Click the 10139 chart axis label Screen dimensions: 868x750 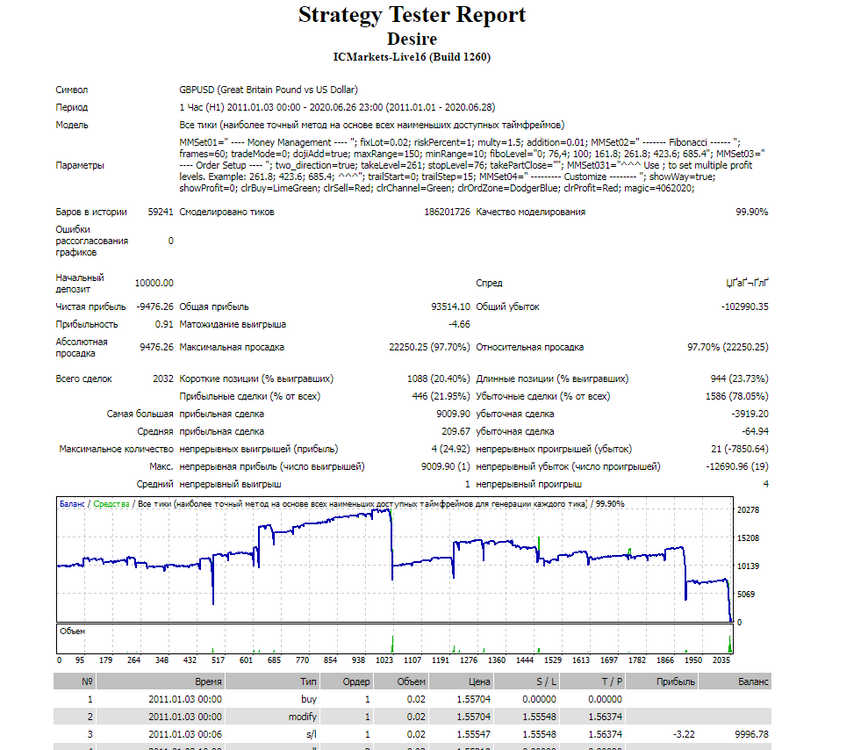748,566
